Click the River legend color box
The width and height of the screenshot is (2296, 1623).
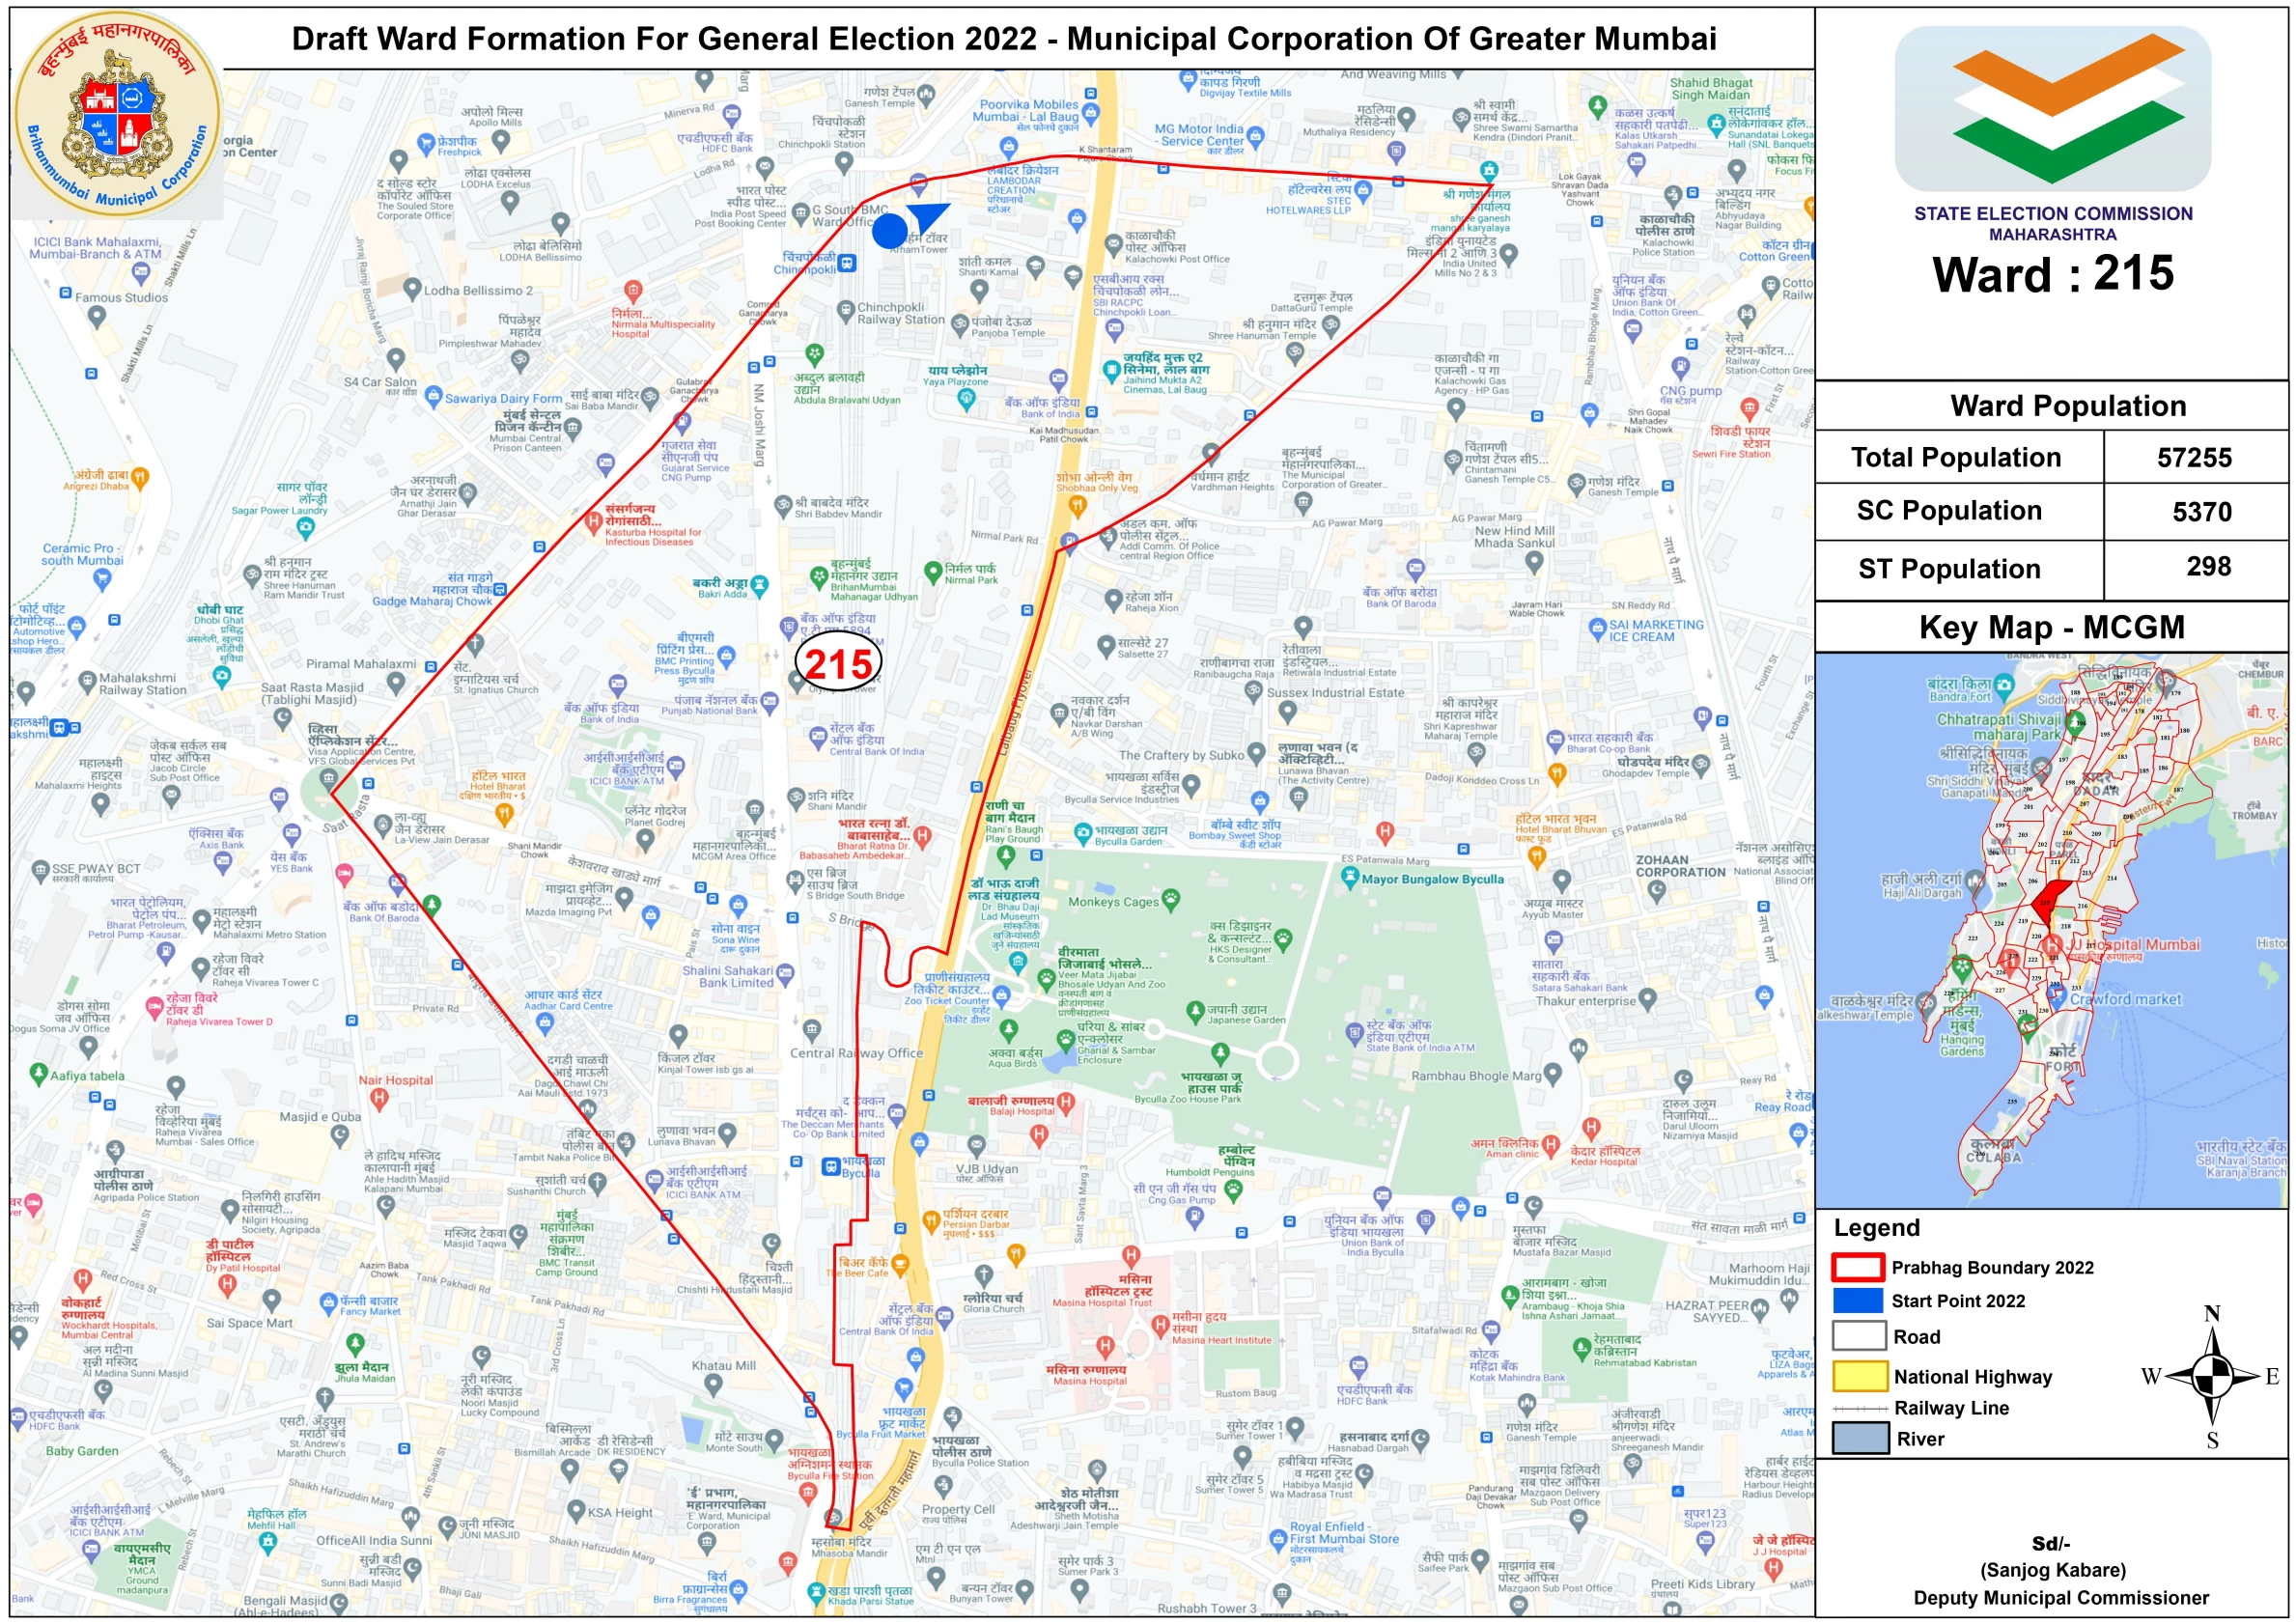1859,1438
